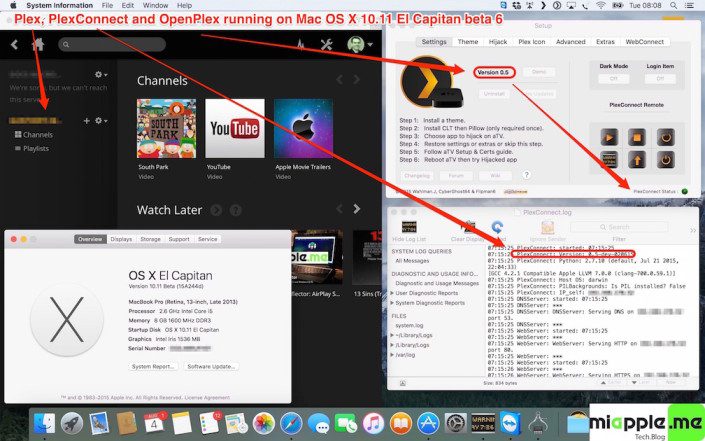
Task: Toggle Dark Mode switch in OpenPlex
Action: click(614, 79)
